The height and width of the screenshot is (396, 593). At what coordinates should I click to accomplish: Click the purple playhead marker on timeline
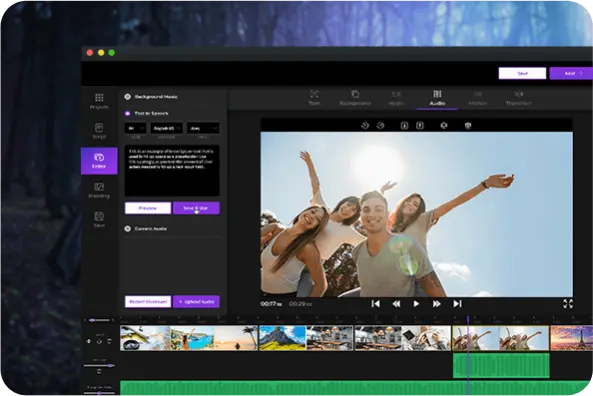pos(468,320)
